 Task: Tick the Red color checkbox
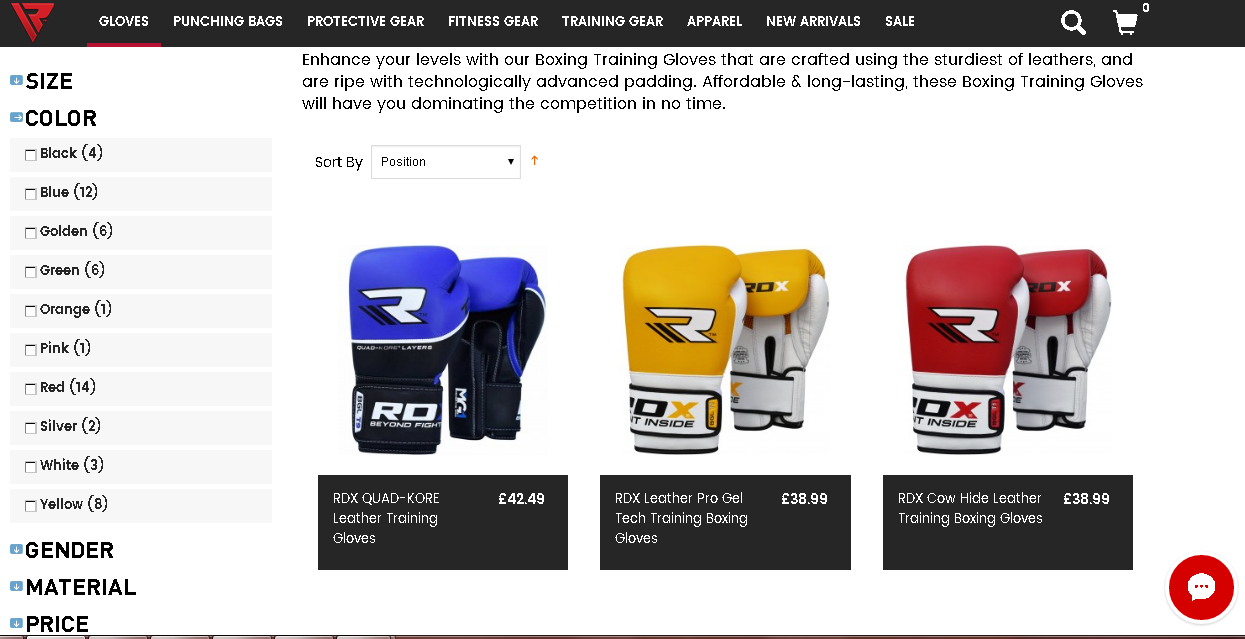tap(30, 389)
